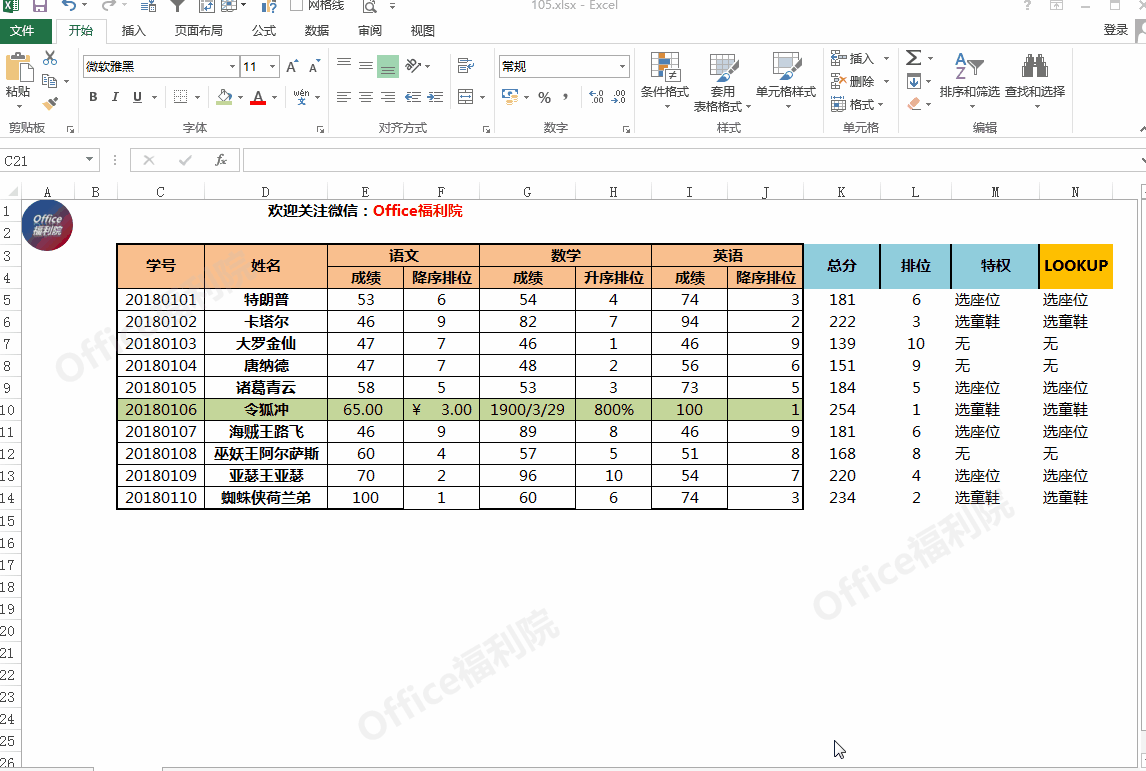Click the insert function fx icon
Image resolution: width=1146 pixels, height=771 pixels.
point(221,160)
